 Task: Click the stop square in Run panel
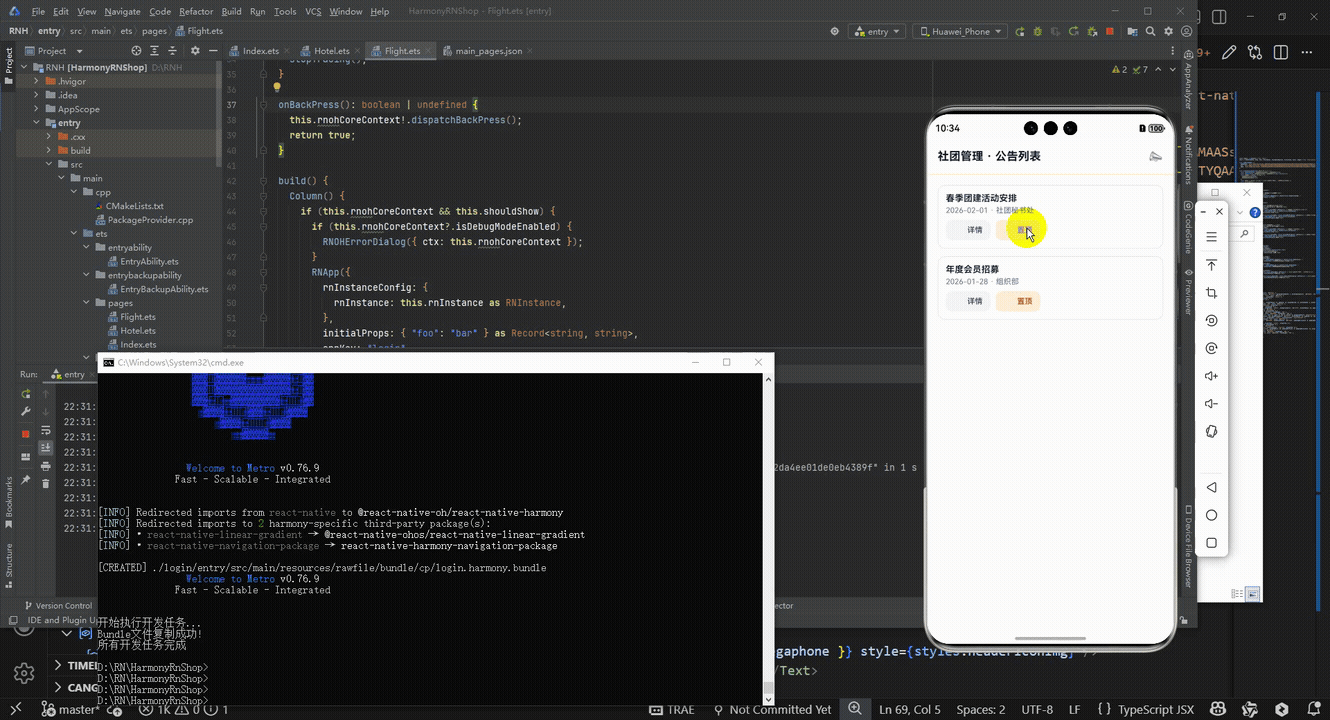click(x=27, y=434)
